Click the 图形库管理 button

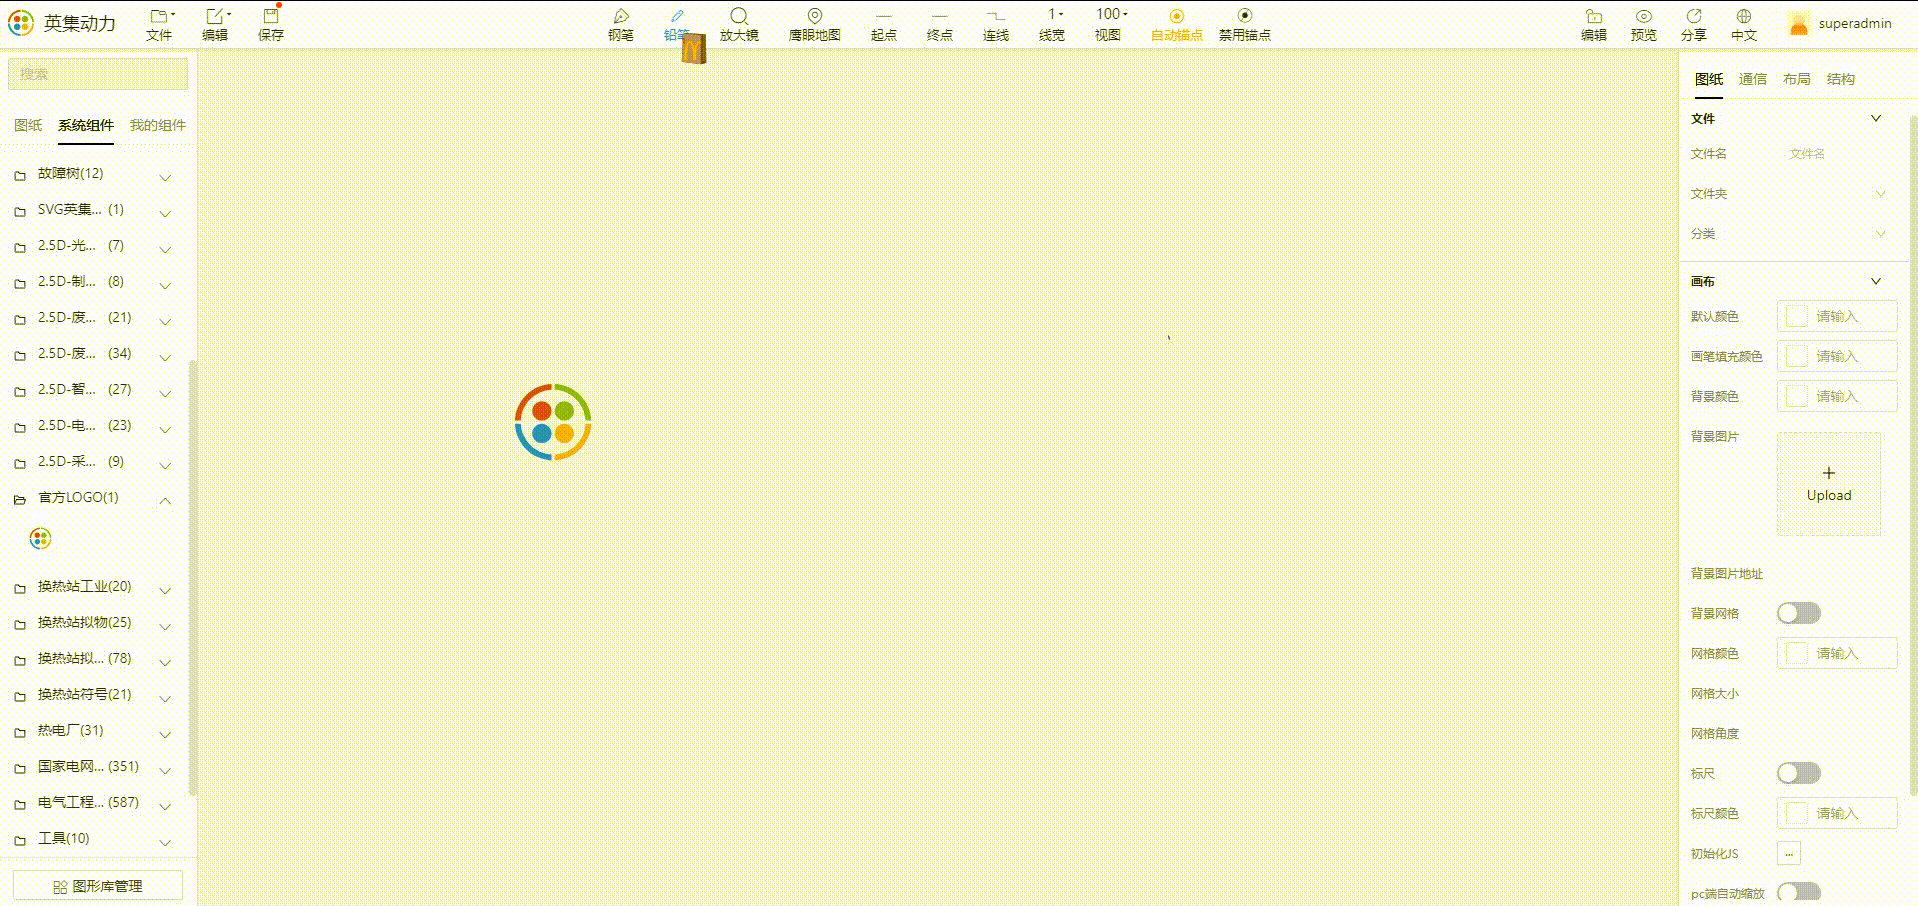click(98, 886)
